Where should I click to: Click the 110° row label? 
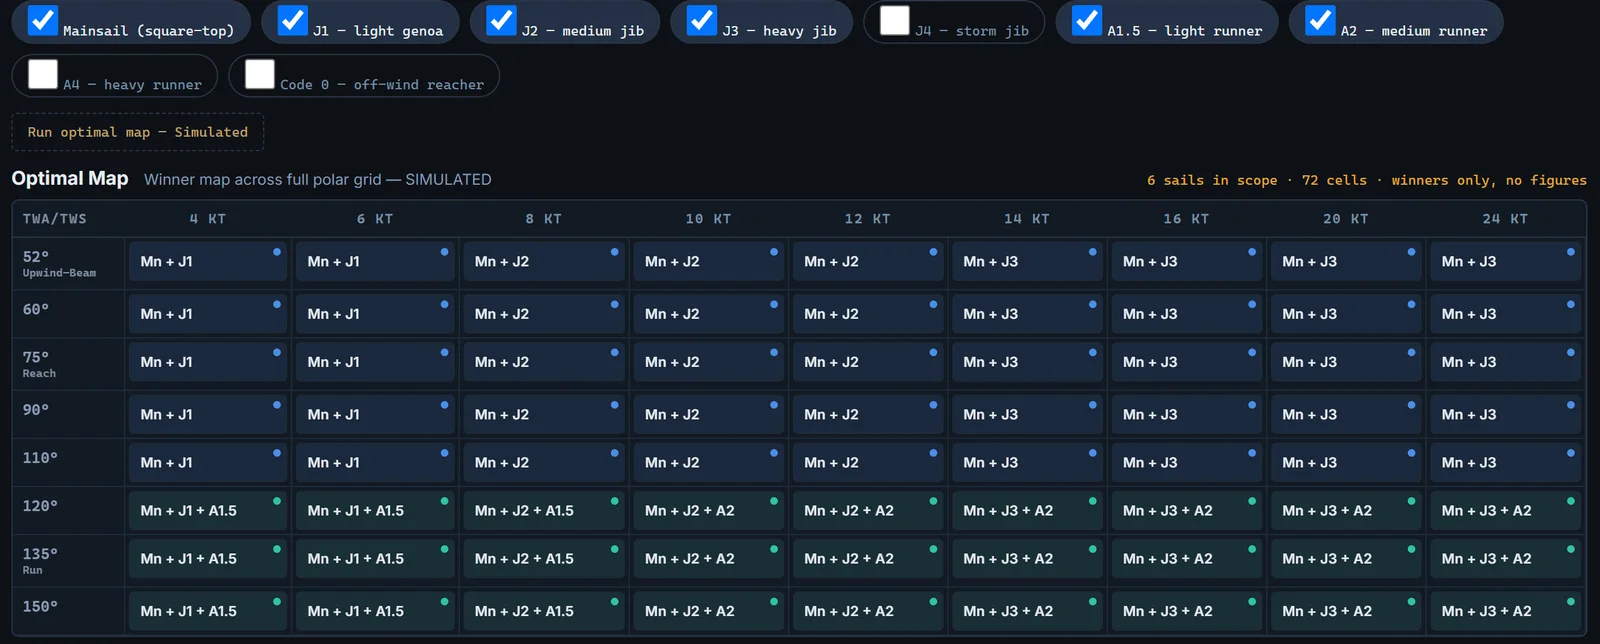(40, 458)
